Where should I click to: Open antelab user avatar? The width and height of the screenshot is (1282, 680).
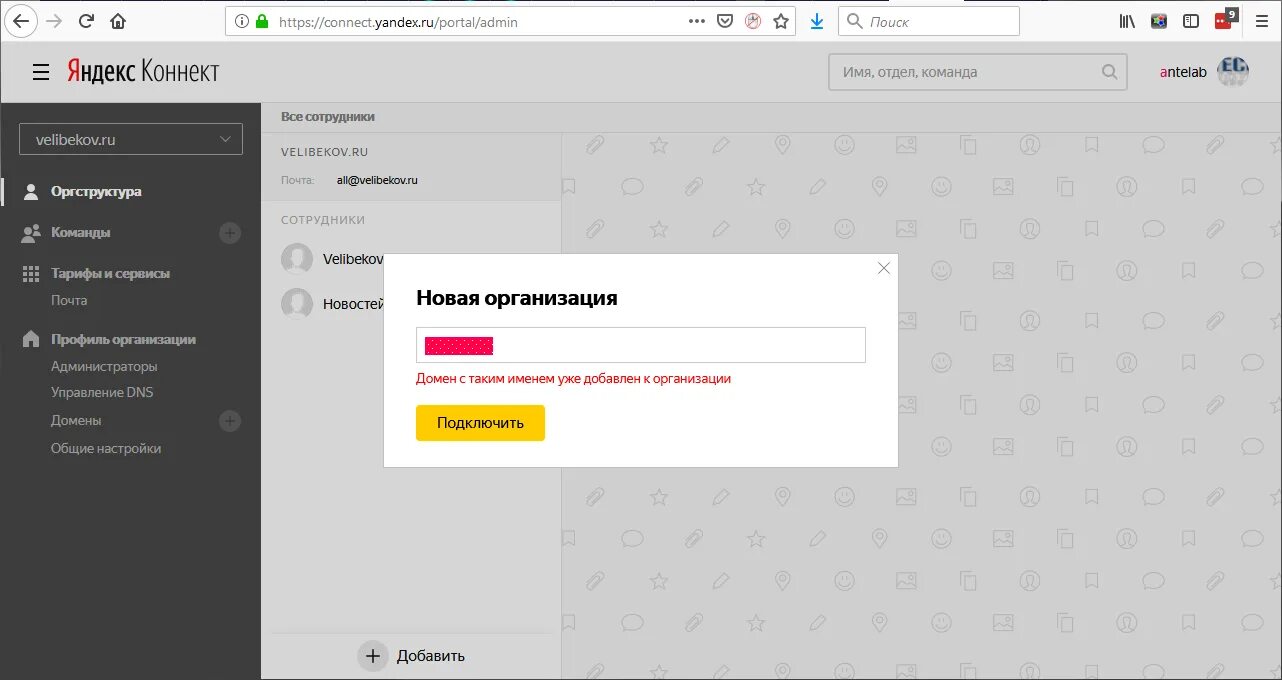pyautogui.click(x=1232, y=71)
